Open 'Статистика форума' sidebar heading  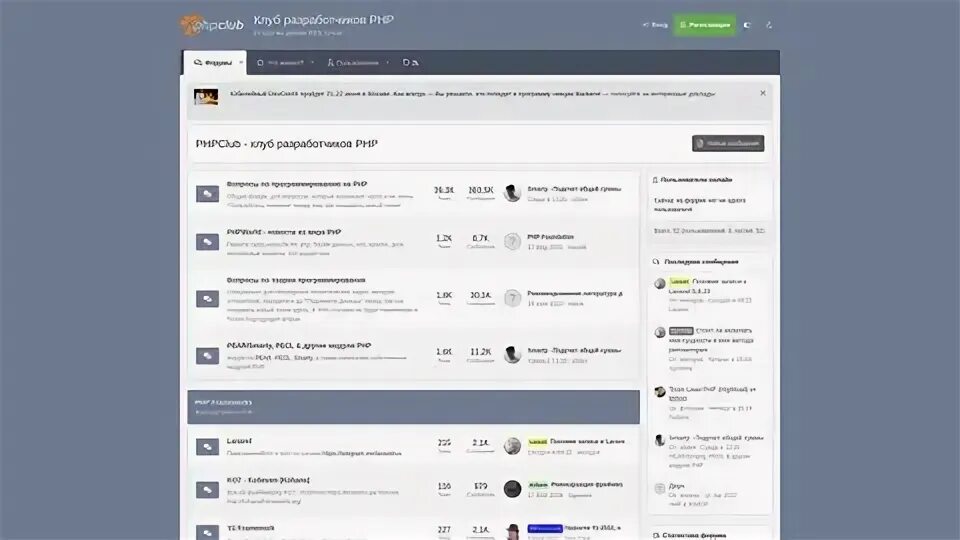coord(693,535)
